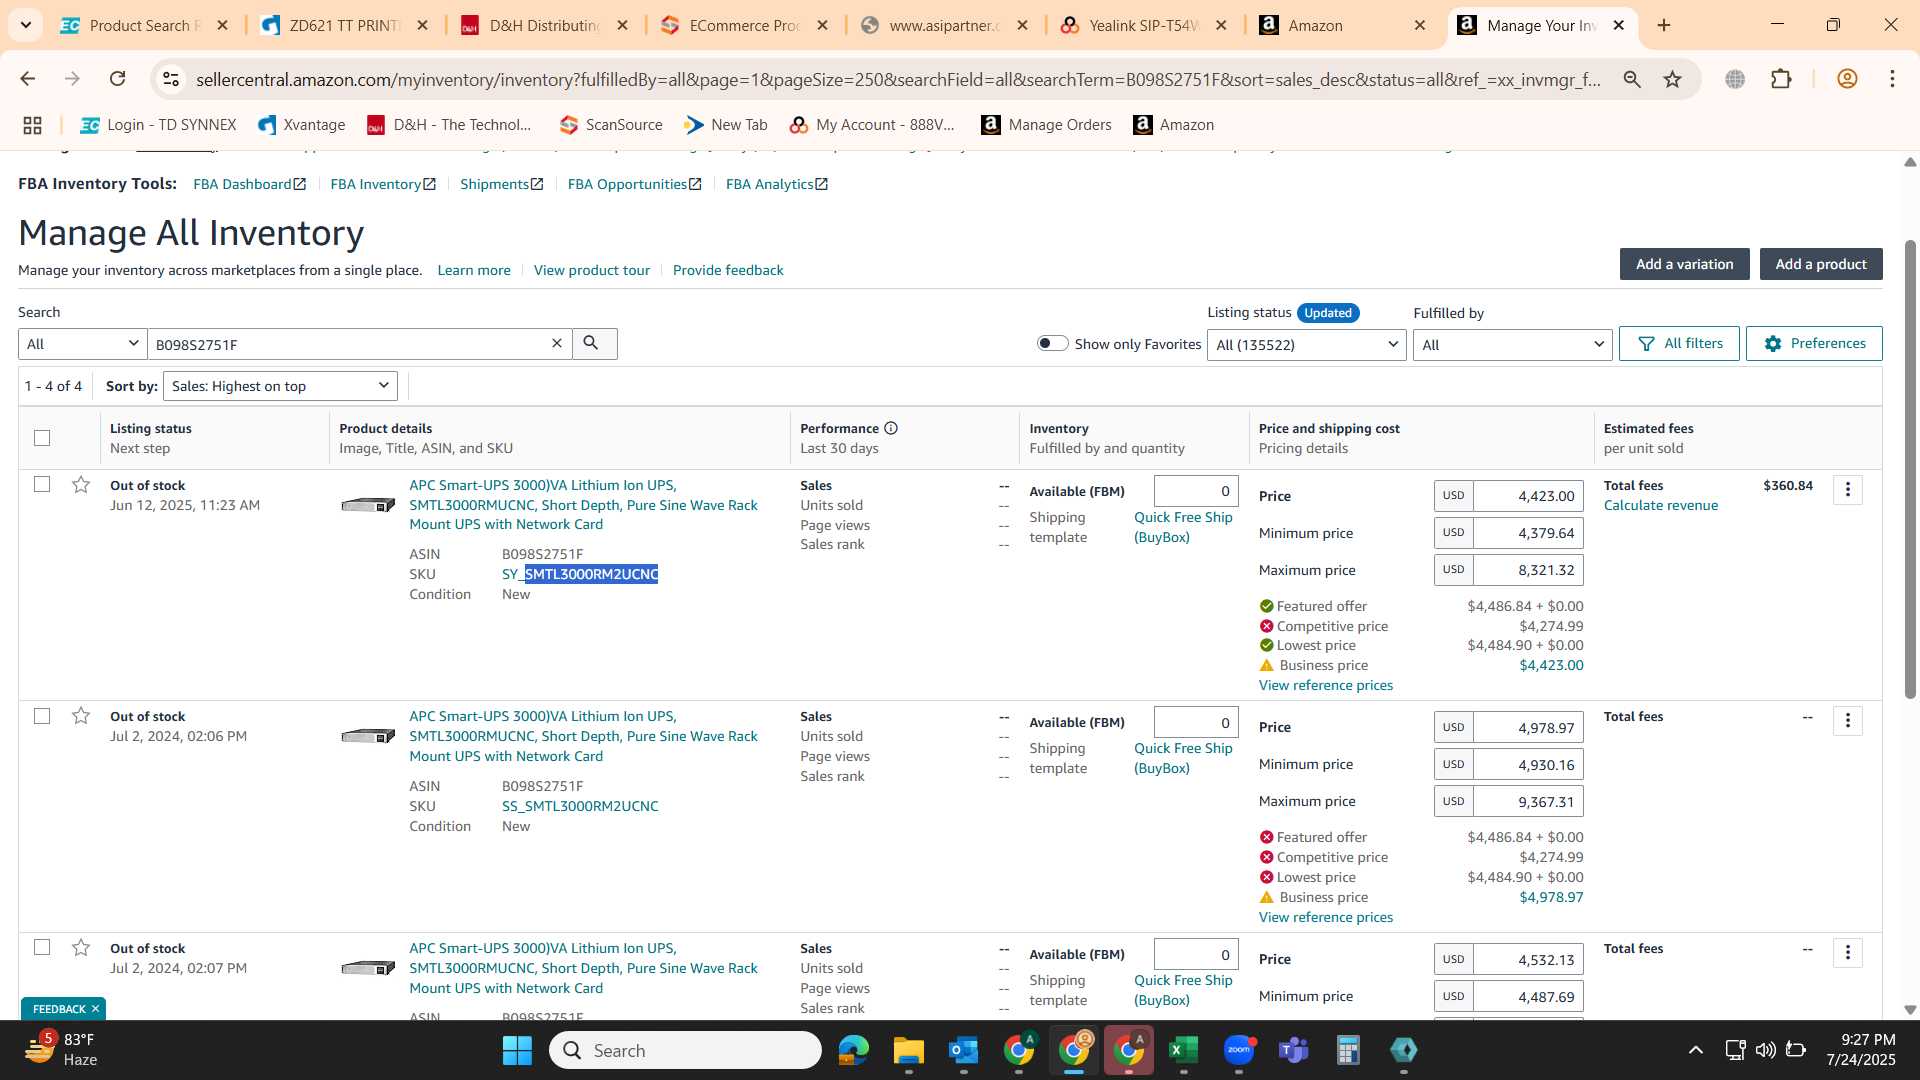1920x1080 pixels.
Task: Switch to the ECommerce Pro browser tab
Action: (744, 25)
